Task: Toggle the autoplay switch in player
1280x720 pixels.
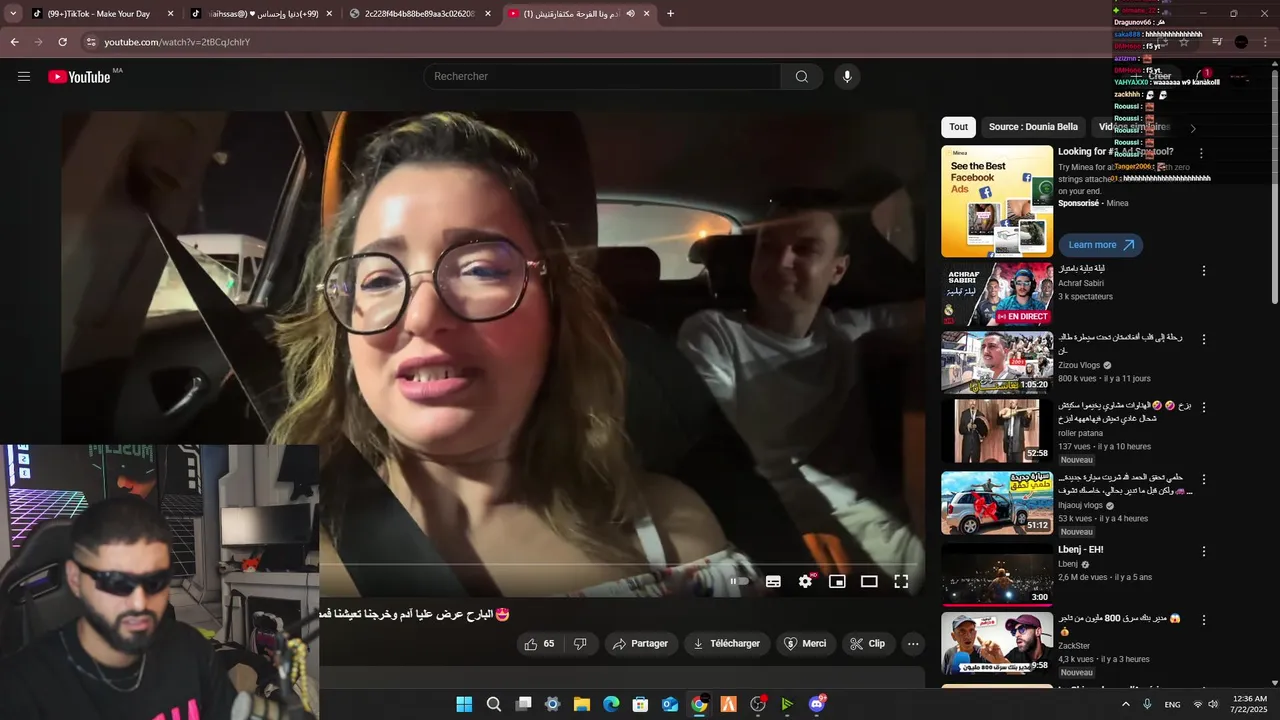Action: click(739, 581)
